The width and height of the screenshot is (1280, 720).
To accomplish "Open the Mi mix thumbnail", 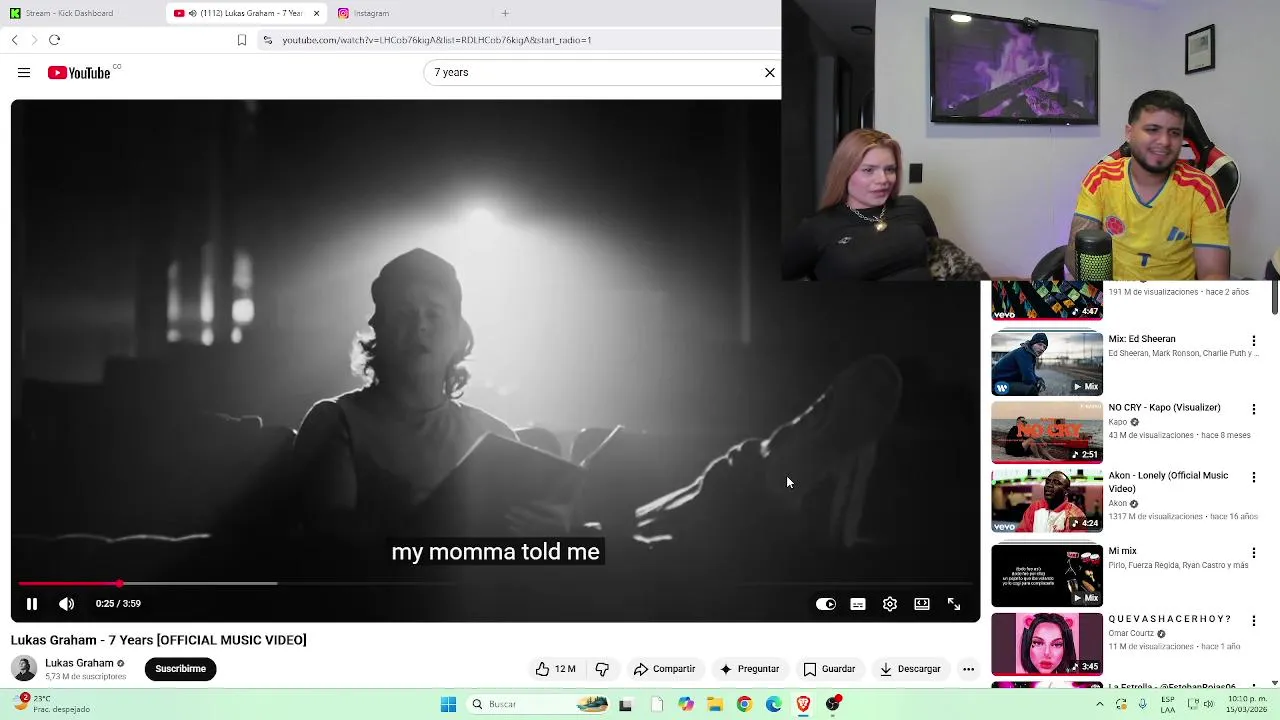I will pos(1047,575).
